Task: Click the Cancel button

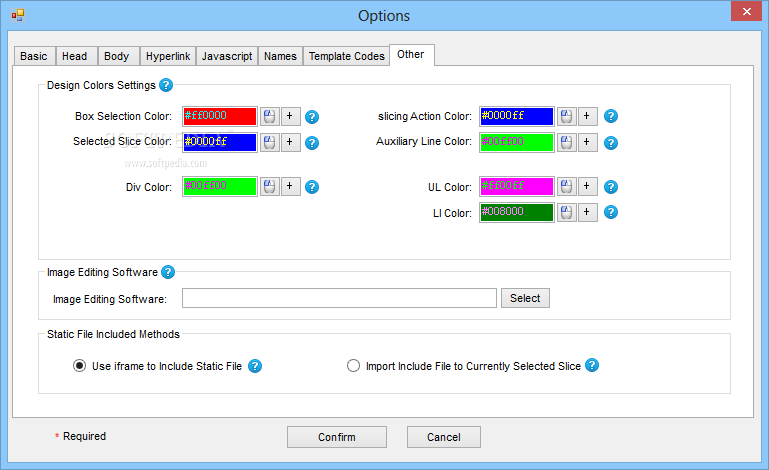Action: point(444,437)
